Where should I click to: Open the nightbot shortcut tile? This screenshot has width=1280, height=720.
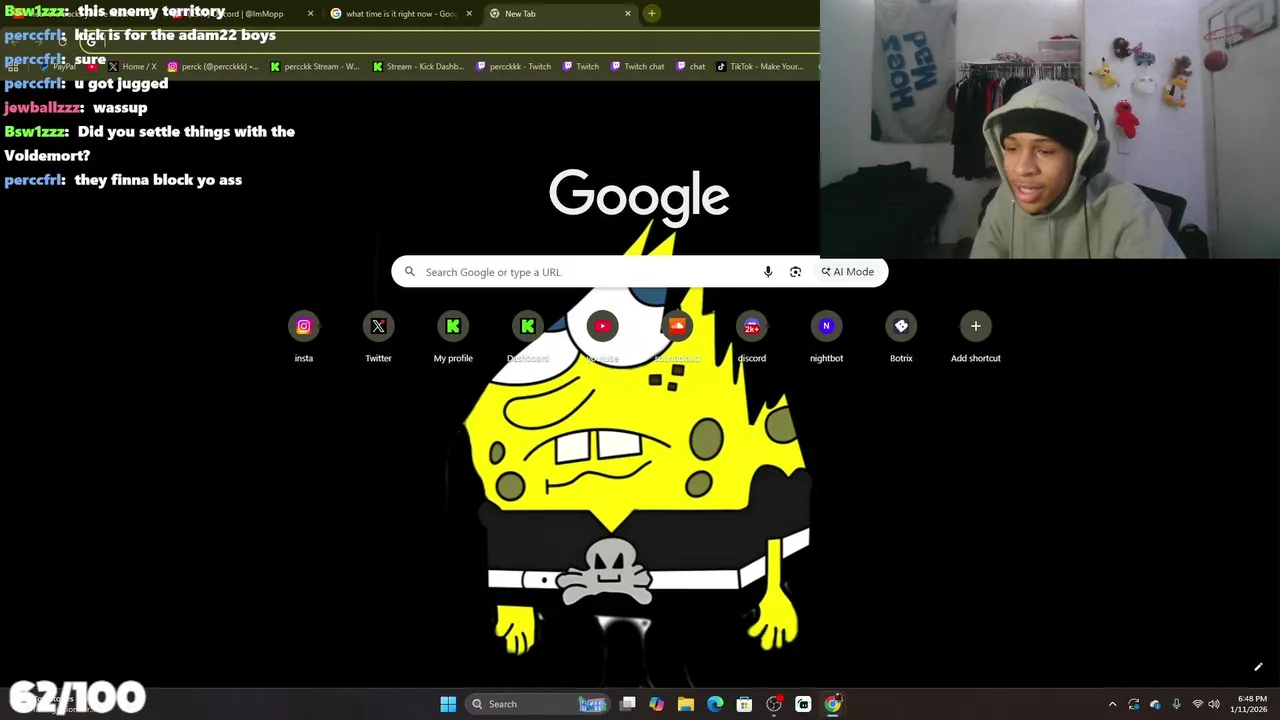826,337
